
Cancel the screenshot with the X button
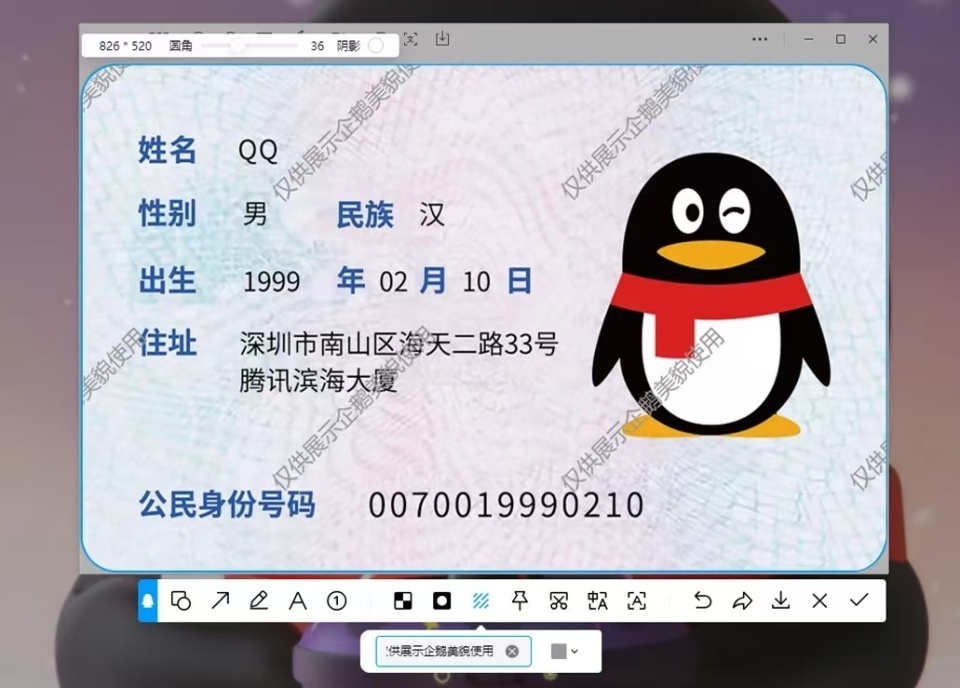[x=820, y=601]
